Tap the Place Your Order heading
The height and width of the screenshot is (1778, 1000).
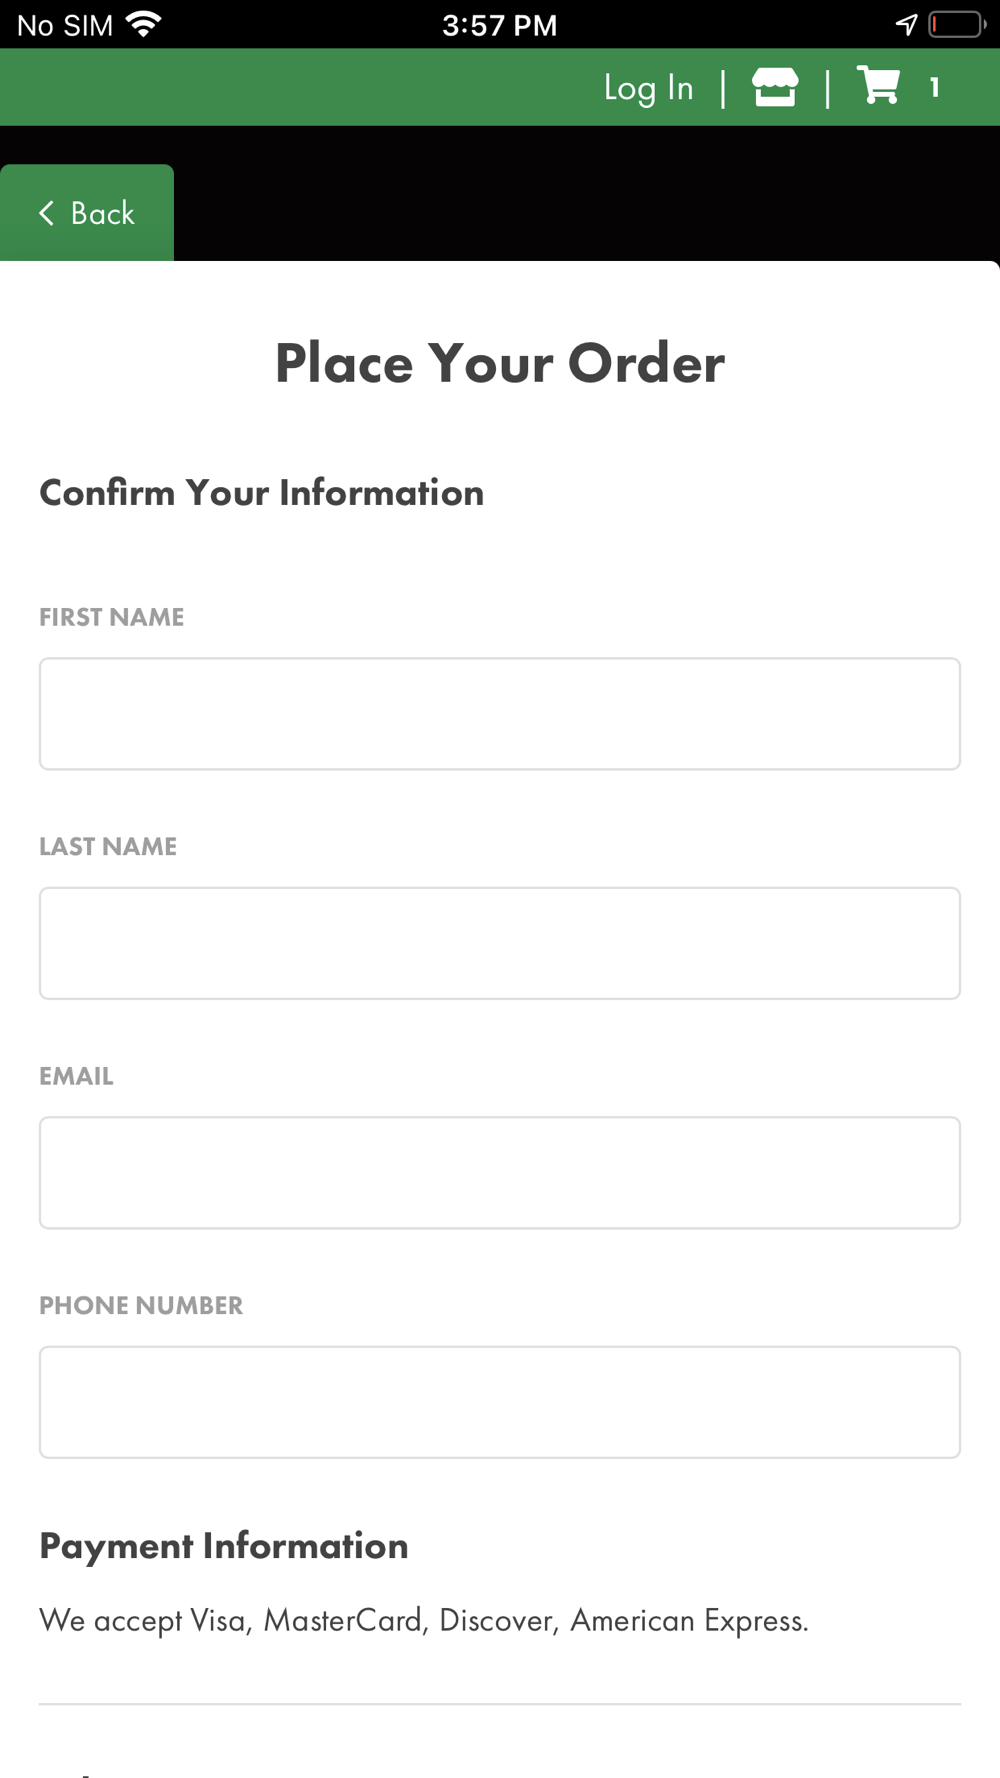click(x=500, y=363)
